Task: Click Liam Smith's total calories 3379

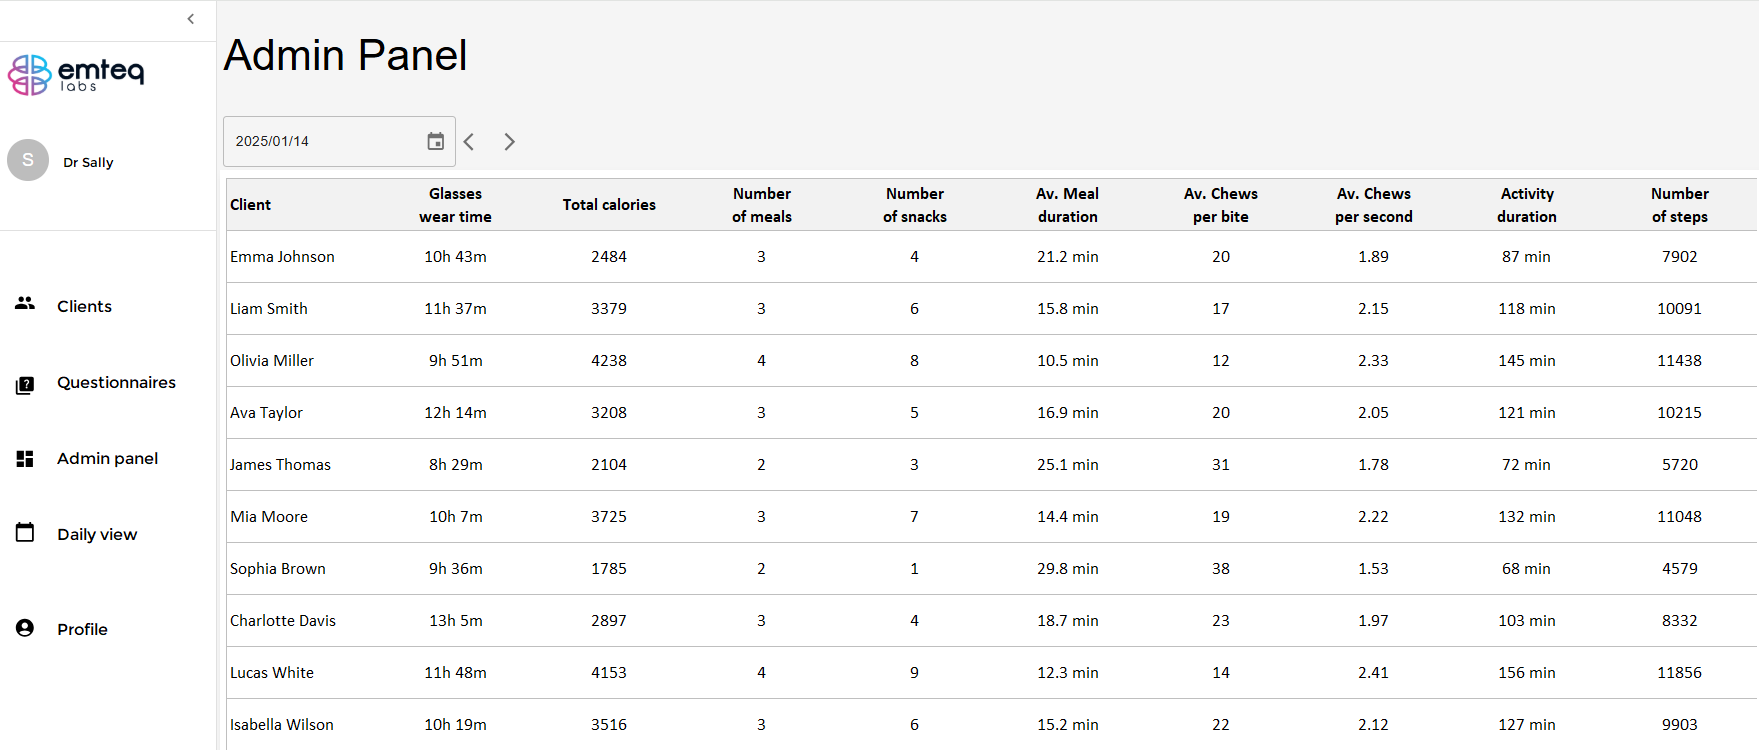Action: pyautogui.click(x=609, y=309)
